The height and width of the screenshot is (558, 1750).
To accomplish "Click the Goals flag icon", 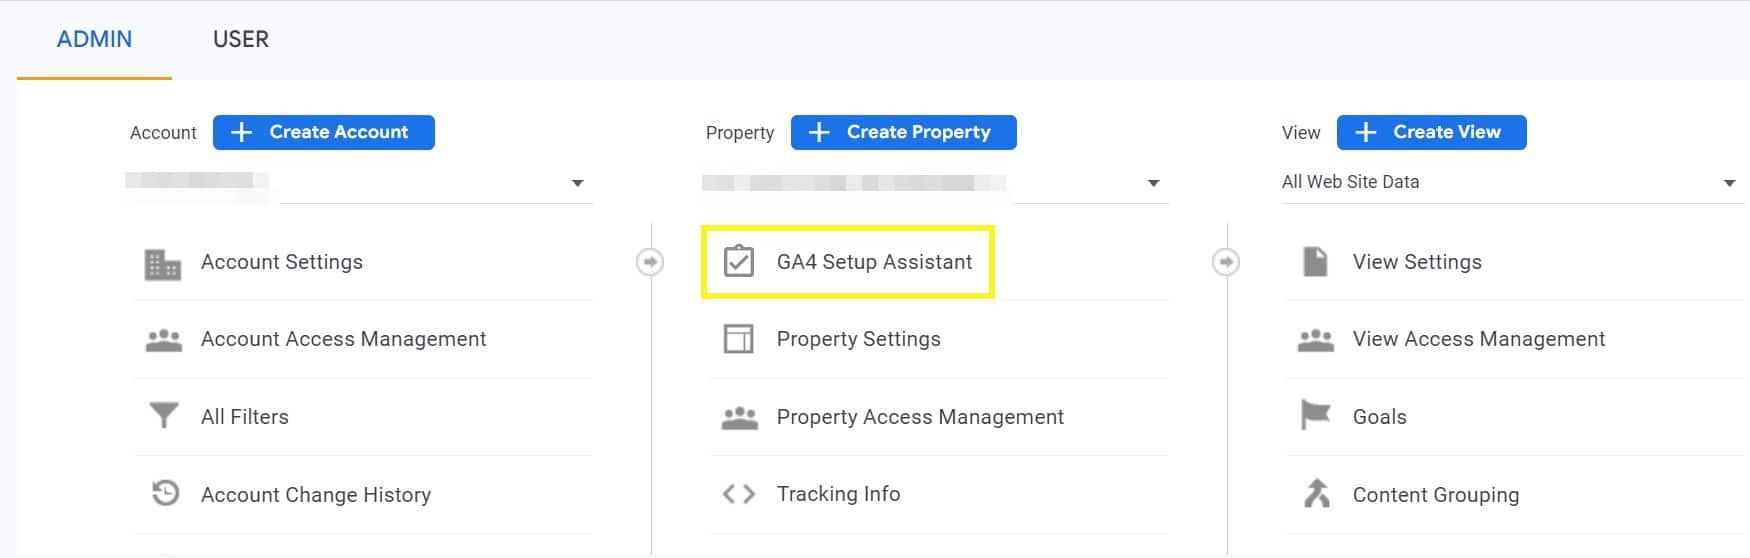I will coord(1315,415).
